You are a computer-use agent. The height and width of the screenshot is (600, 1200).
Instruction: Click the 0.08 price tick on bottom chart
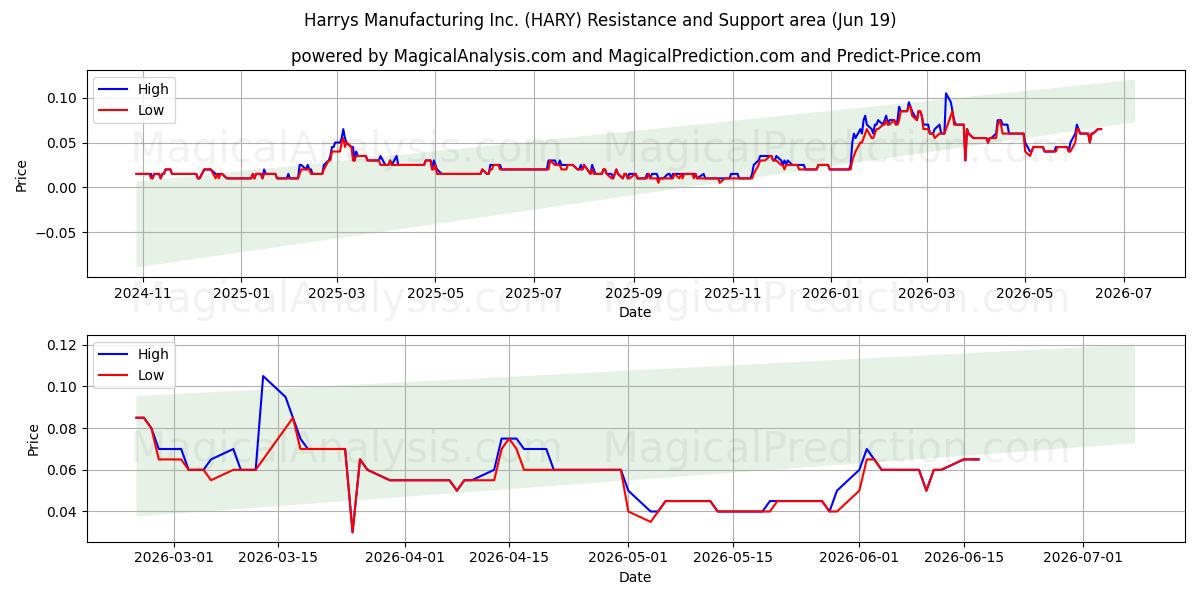[65, 429]
